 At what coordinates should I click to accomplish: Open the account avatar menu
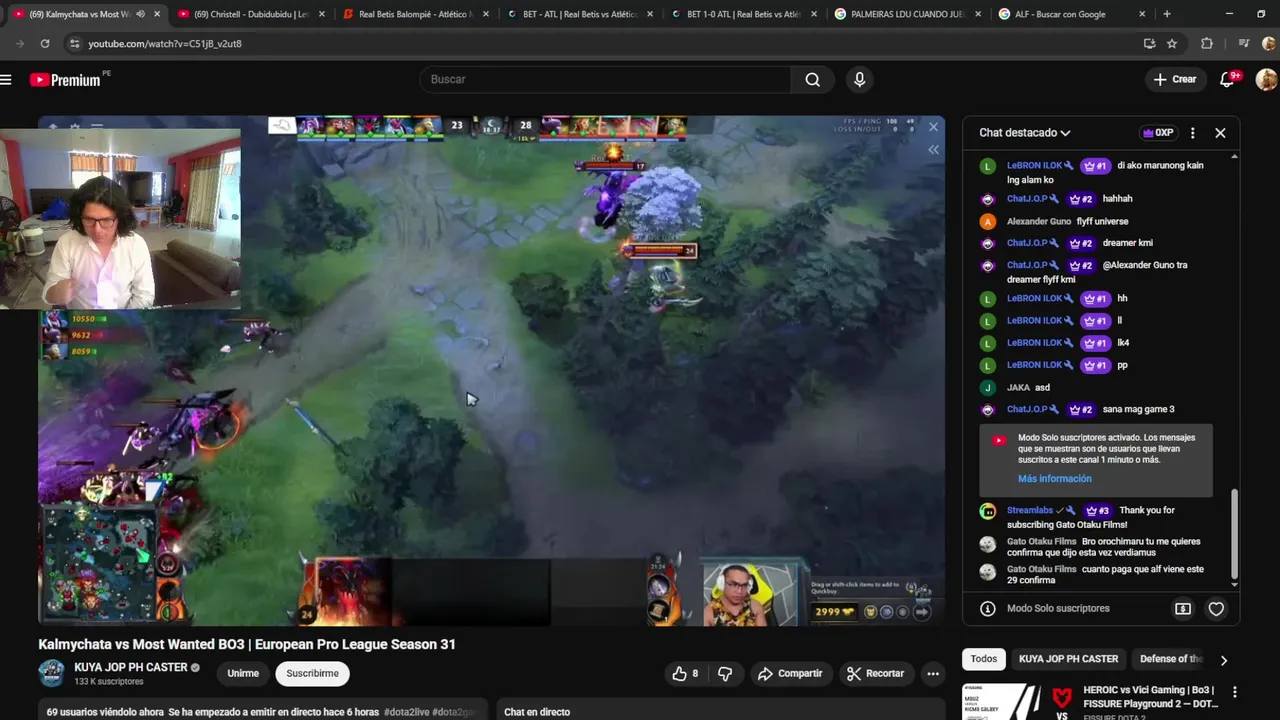point(1266,79)
